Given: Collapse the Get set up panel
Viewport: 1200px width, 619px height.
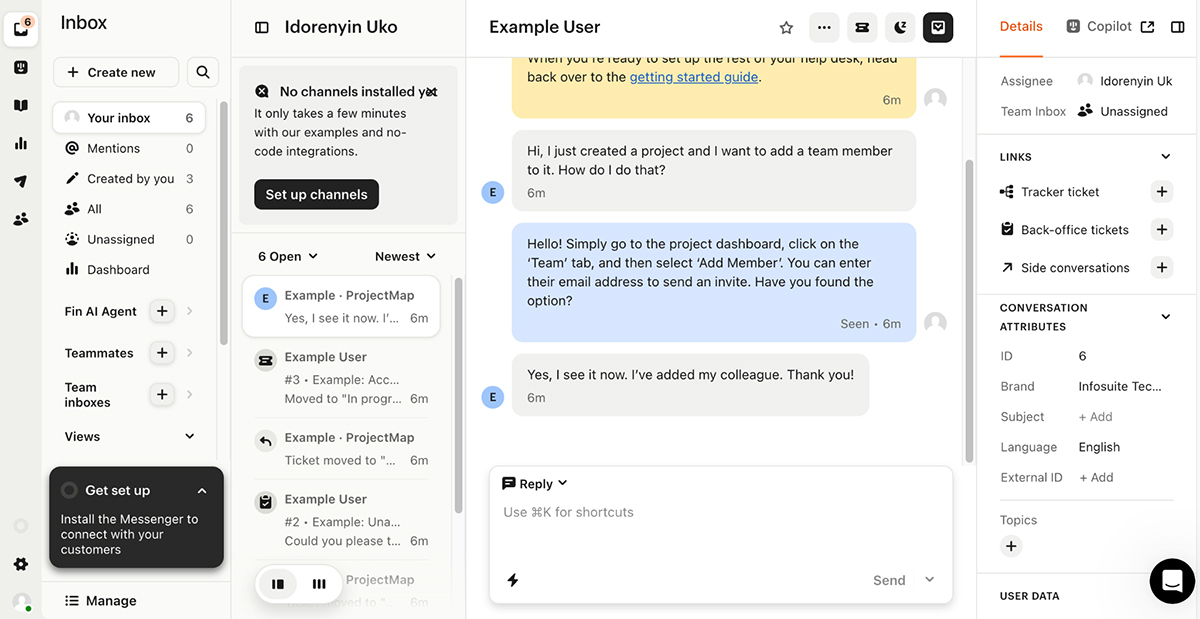Looking at the screenshot, I should click(x=202, y=490).
